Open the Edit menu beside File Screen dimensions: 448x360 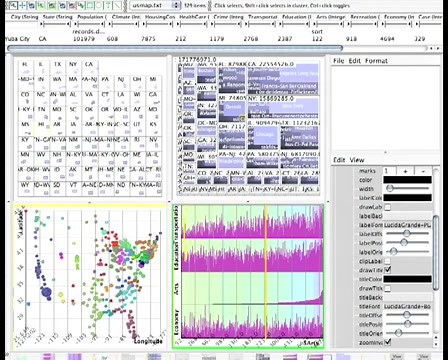coord(355,61)
